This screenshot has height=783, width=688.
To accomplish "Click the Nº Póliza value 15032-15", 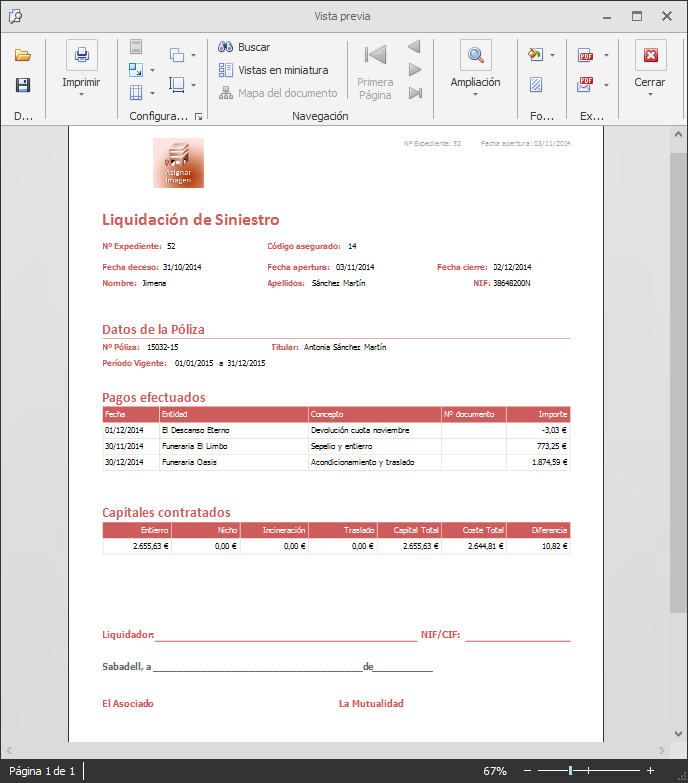I will (163, 347).
